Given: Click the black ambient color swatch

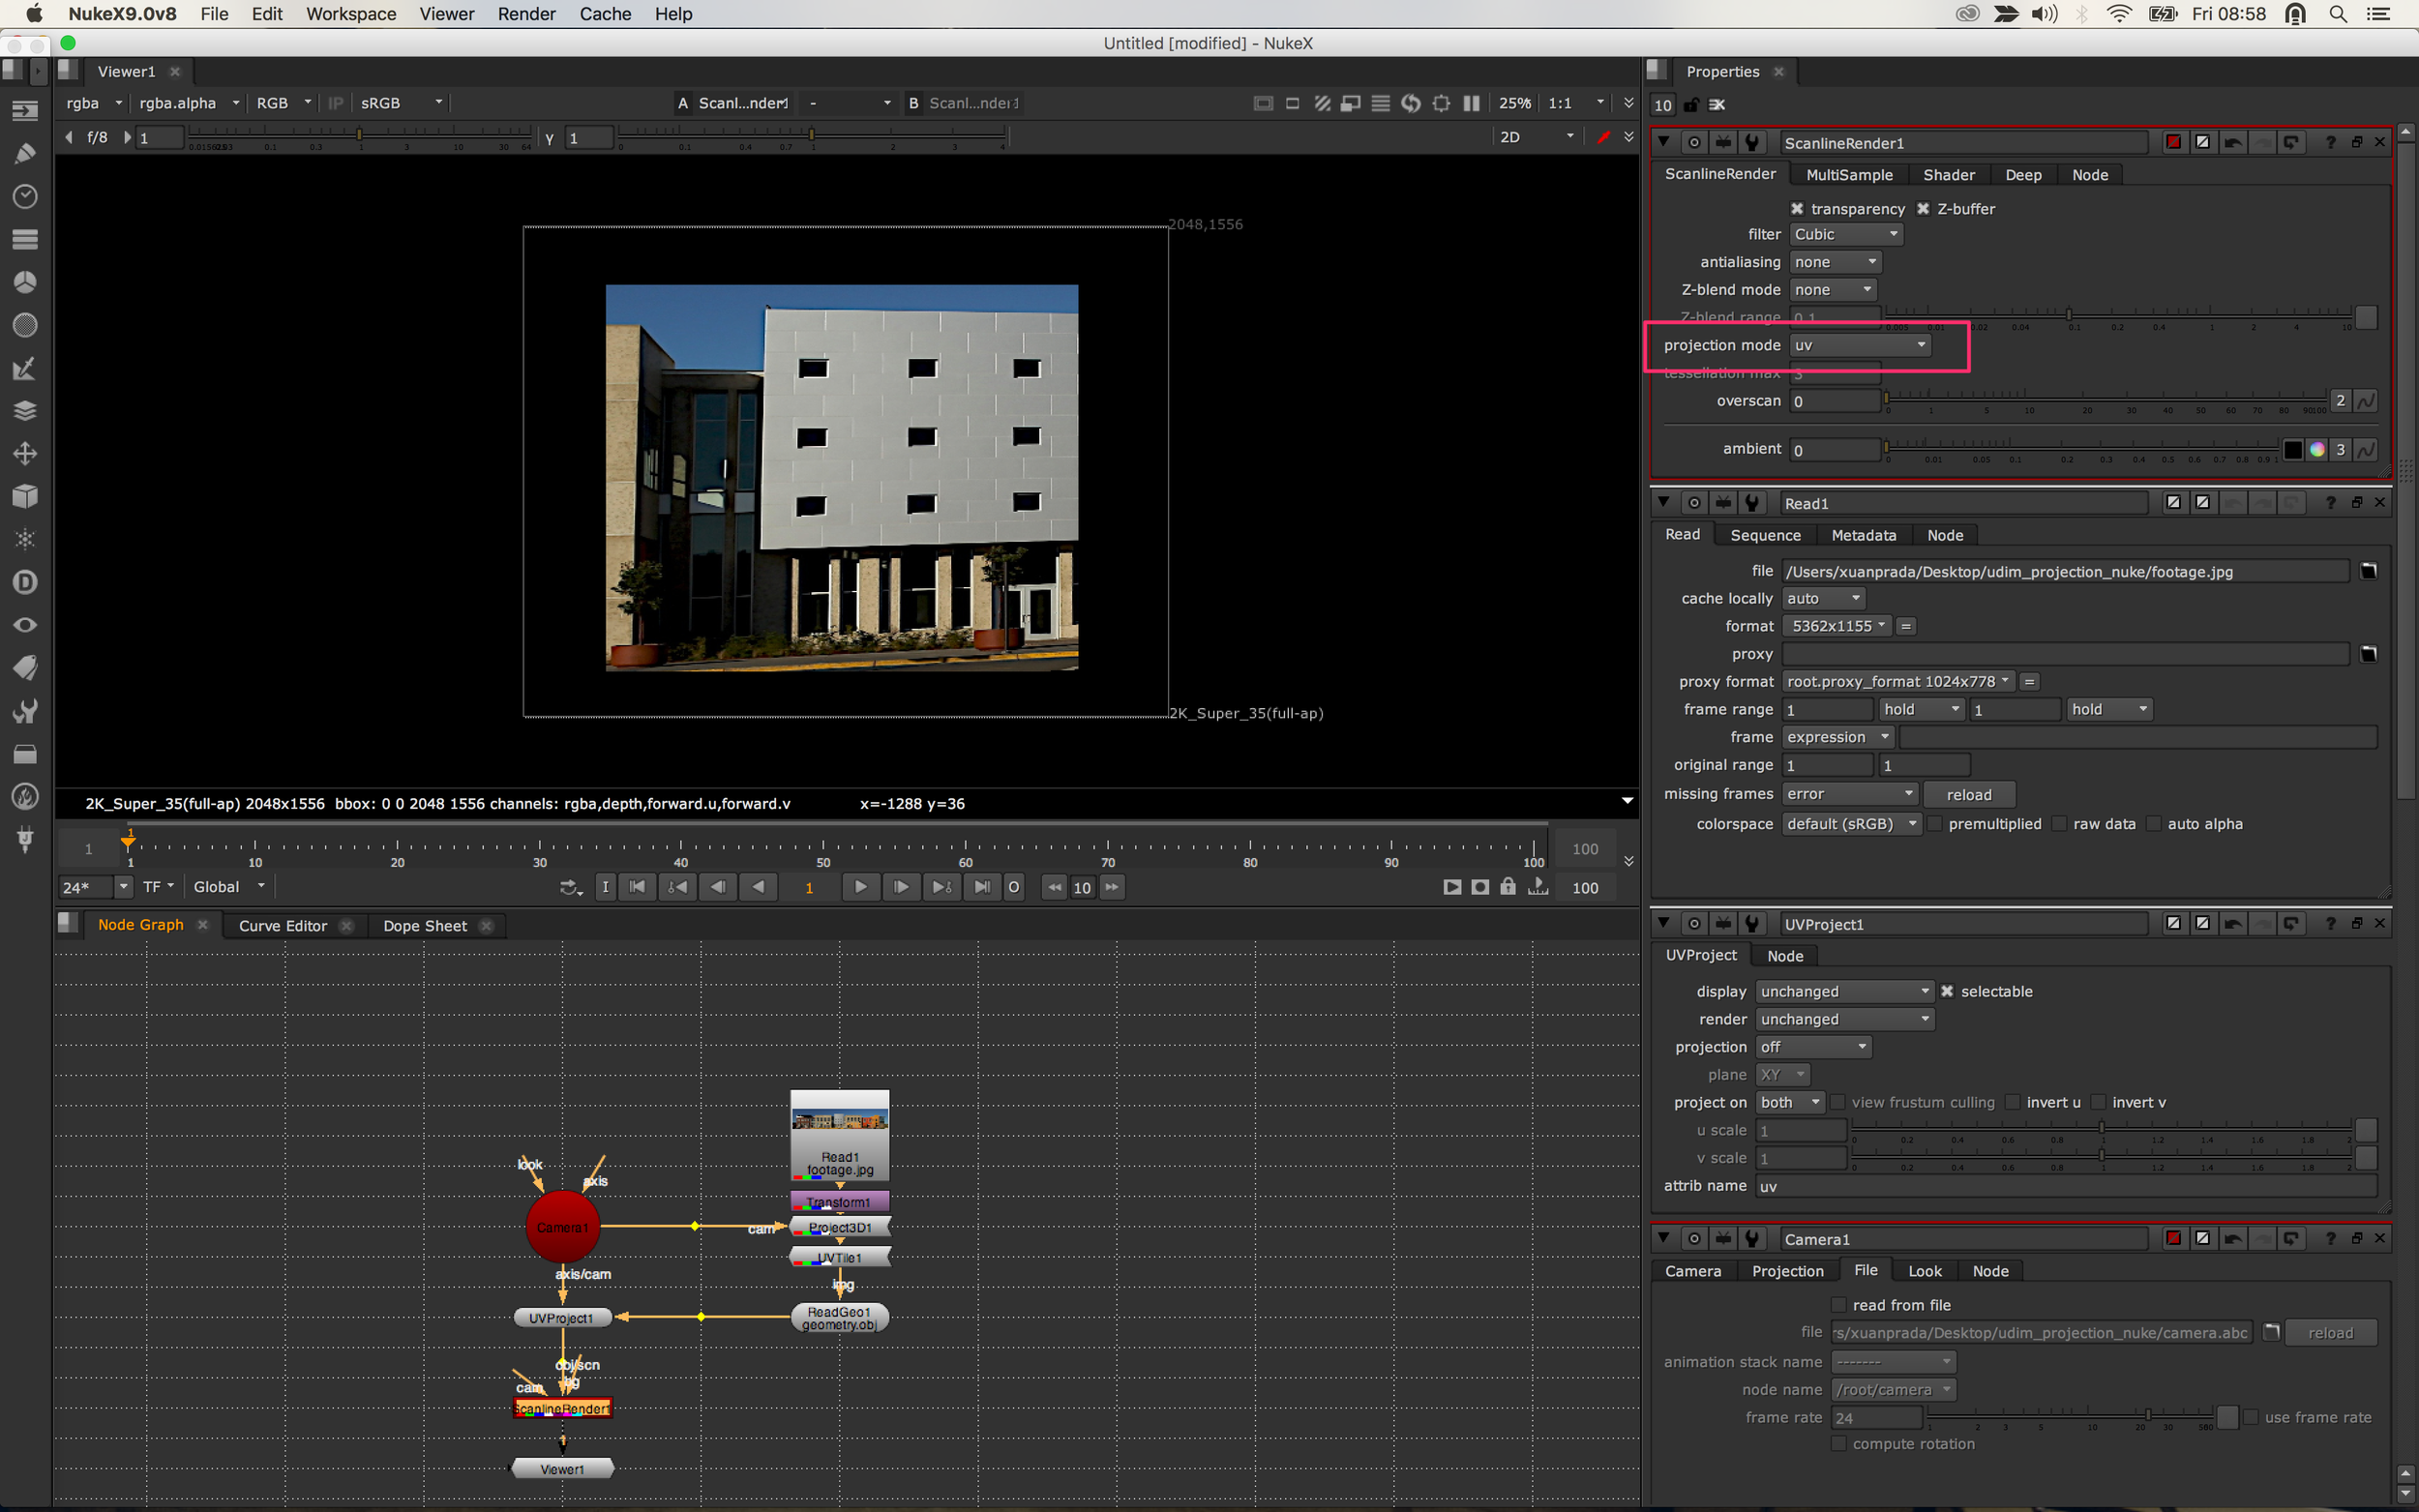Looking at the screenshot, I should coord(2292,450).
